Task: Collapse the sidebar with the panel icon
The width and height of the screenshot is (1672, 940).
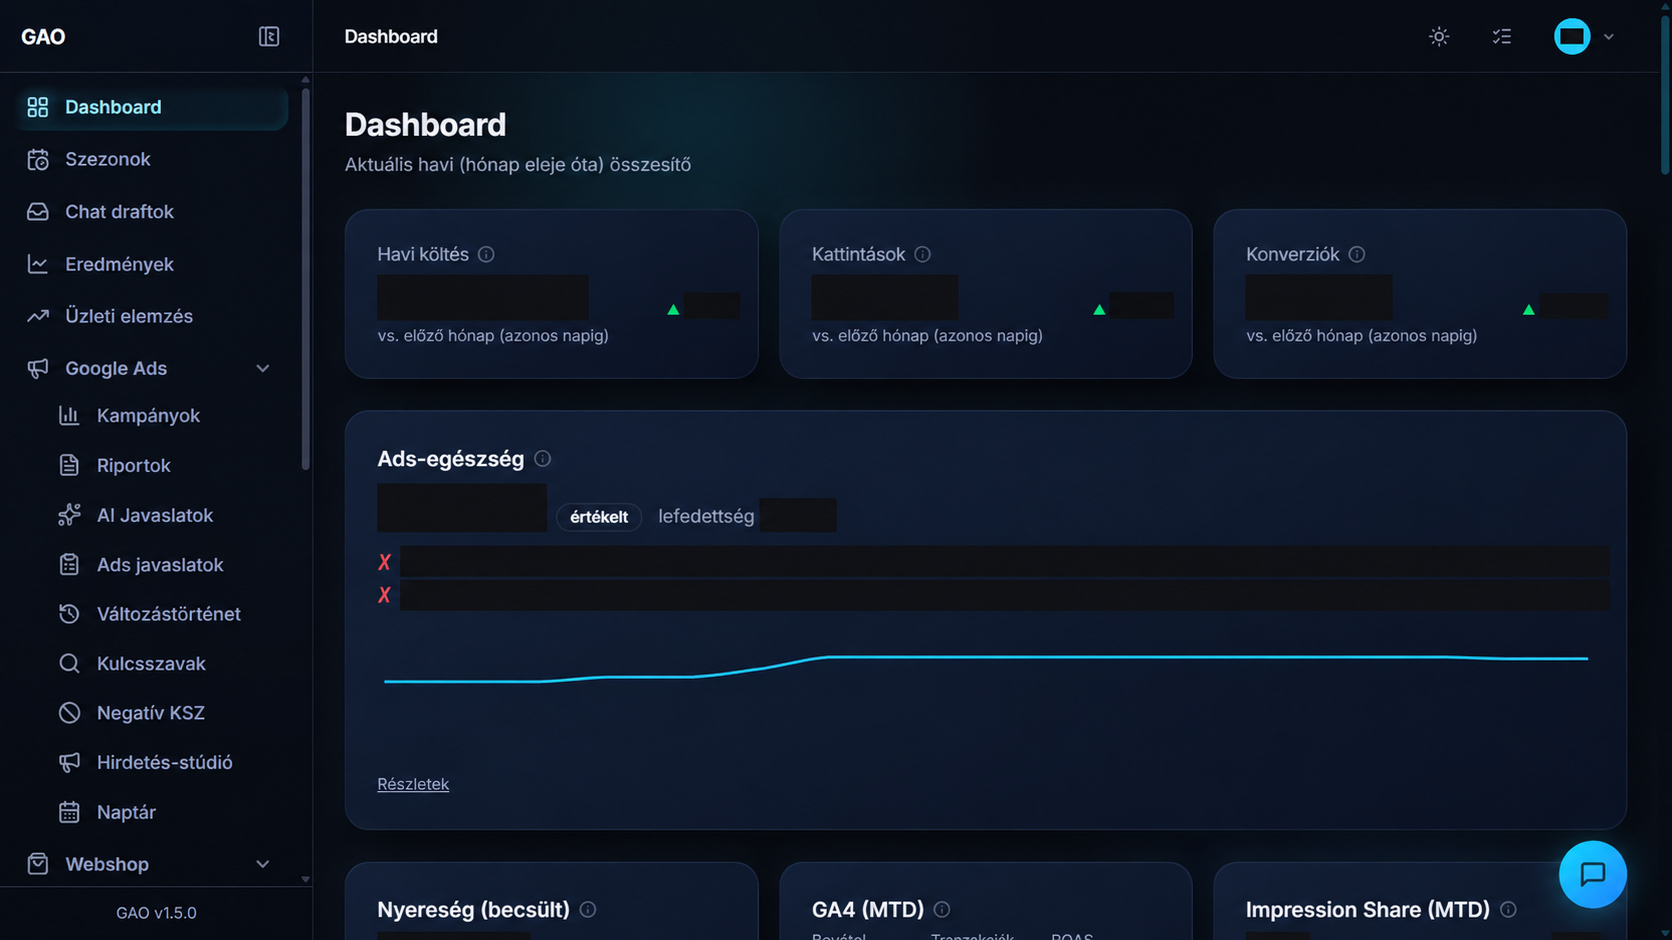Action: (269, 36)
